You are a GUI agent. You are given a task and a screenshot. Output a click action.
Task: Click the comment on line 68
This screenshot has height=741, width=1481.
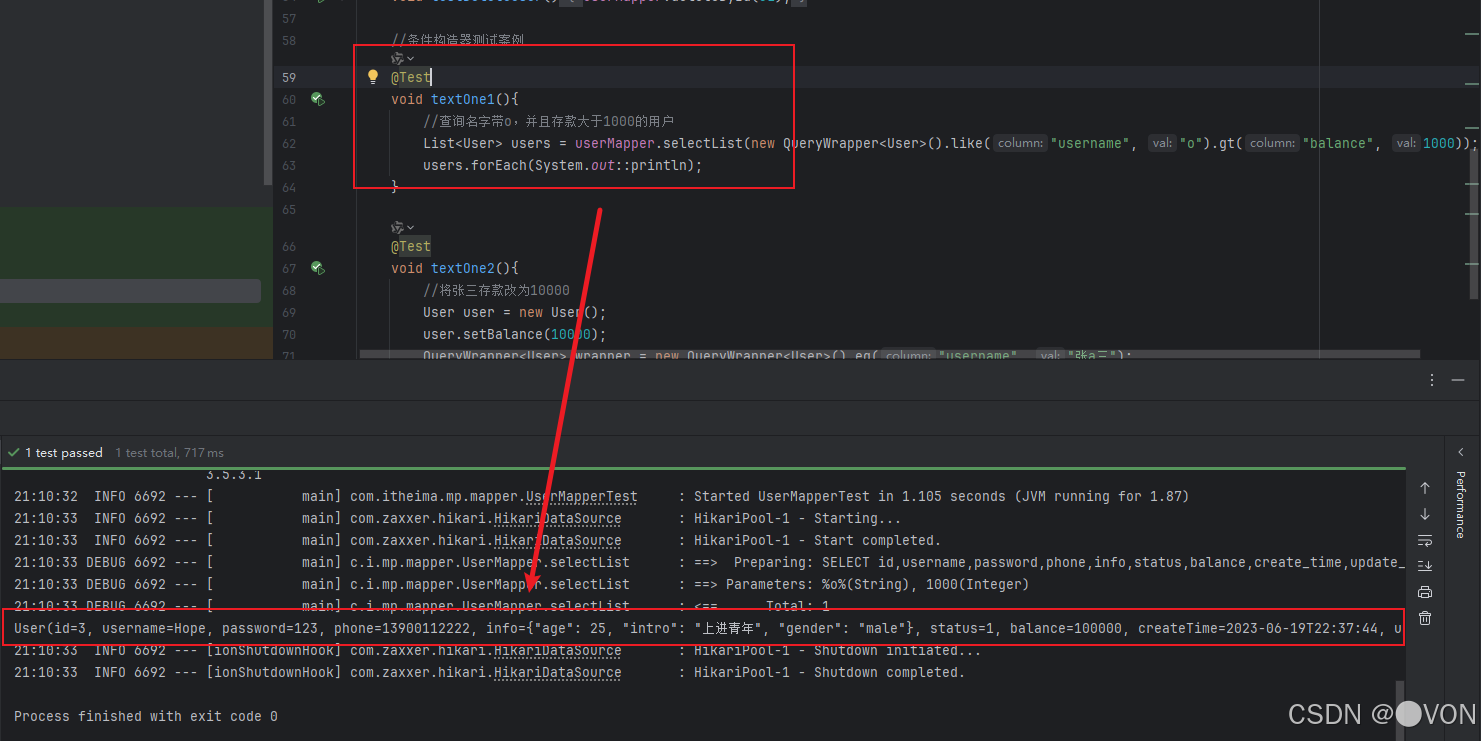click(497, 290)
